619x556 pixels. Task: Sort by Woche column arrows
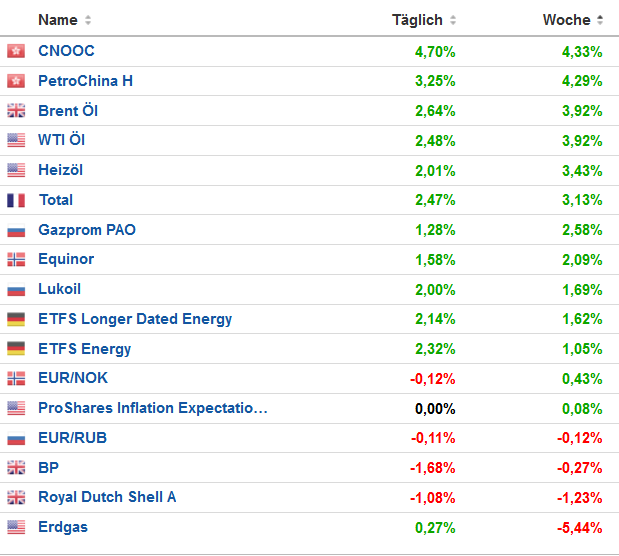pyautogui.click(x=600, y=20)
